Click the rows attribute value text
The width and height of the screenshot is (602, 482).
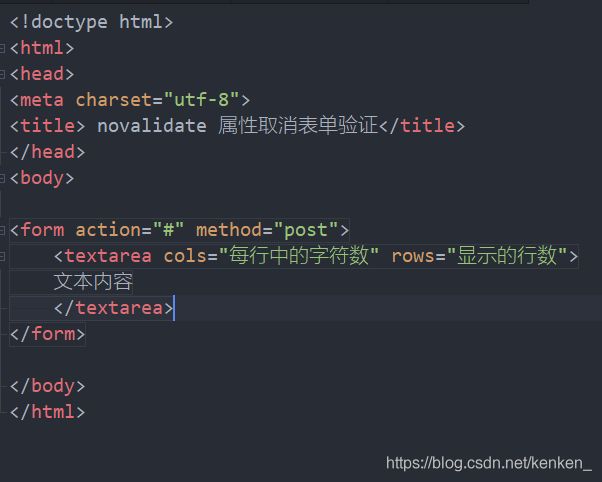click(x=507, y=256)
